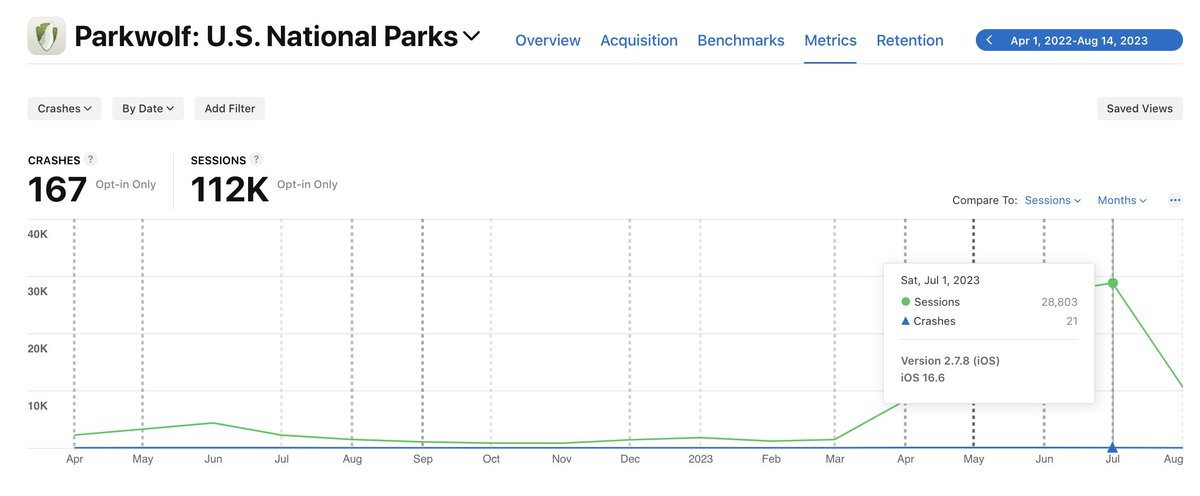Click the blue Crashes triangle marker at Jul

click(x=1112, y=447)
